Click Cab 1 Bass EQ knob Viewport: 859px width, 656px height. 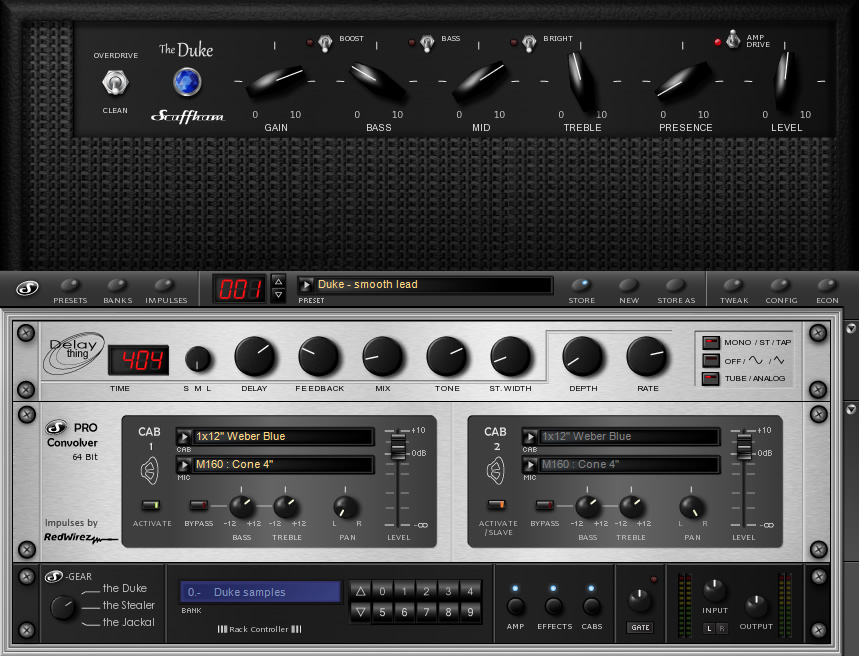point(241,506)
